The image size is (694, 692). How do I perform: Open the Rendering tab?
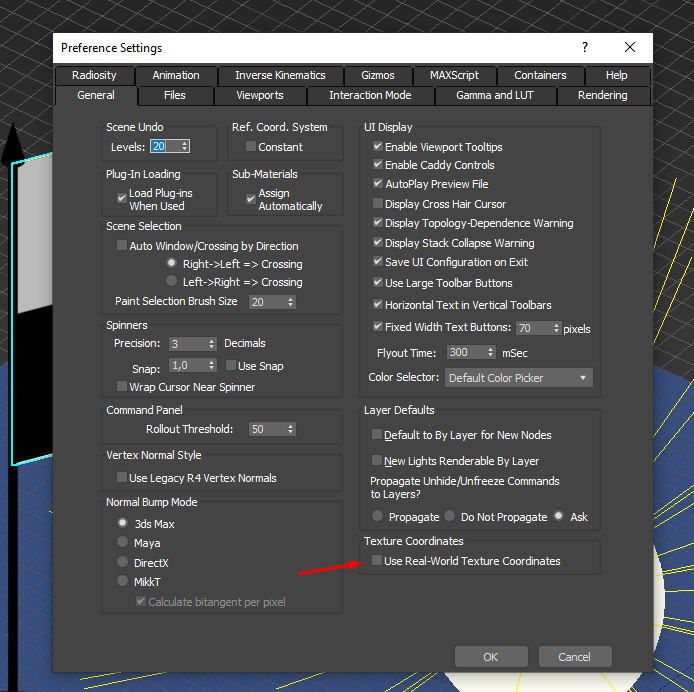[602, 95]
